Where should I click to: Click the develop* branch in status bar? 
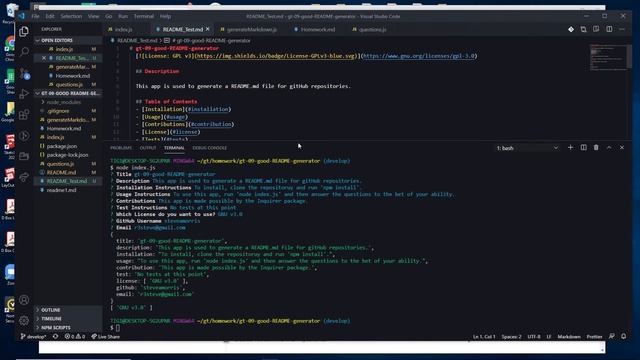(x=33, y=337)
